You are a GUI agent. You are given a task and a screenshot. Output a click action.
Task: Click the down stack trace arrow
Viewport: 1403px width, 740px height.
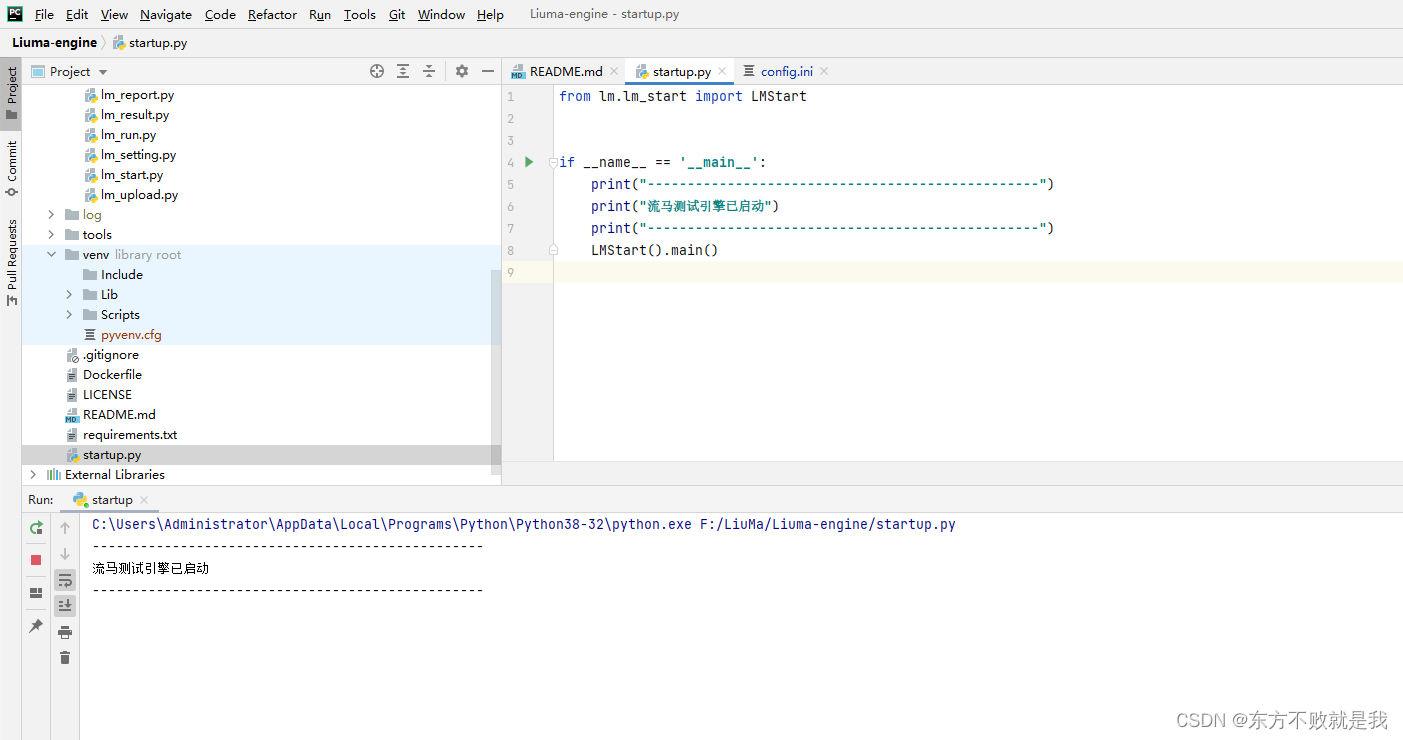click(65, 553)
